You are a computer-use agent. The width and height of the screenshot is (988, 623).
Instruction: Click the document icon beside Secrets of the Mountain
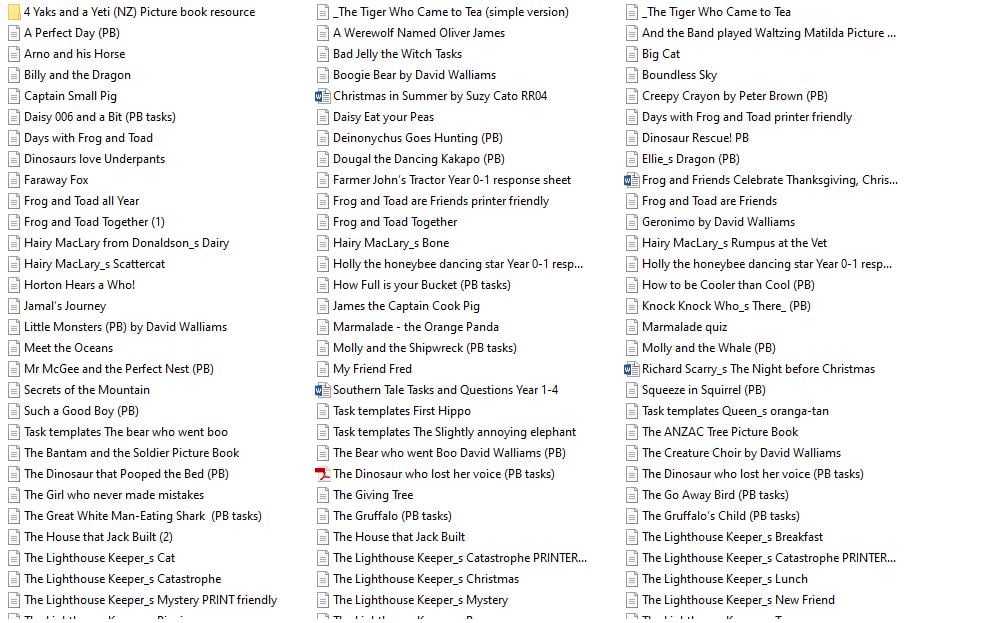pyautogui.click(x=14, y=391)
